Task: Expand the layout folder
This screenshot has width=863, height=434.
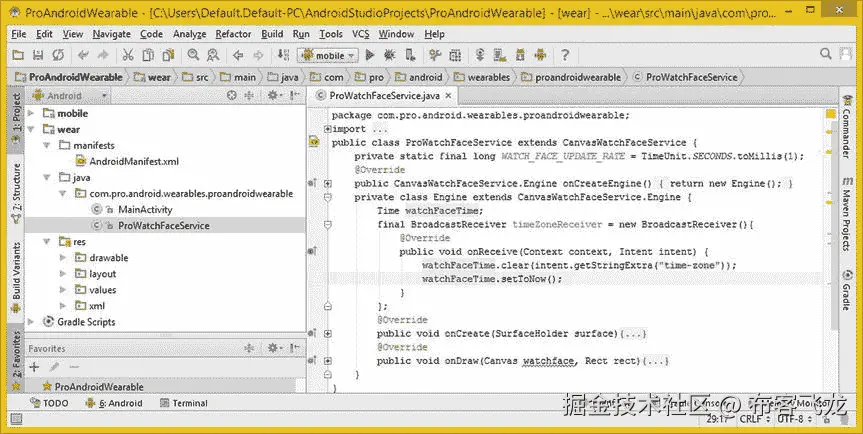Action: [x=63, y=274]
